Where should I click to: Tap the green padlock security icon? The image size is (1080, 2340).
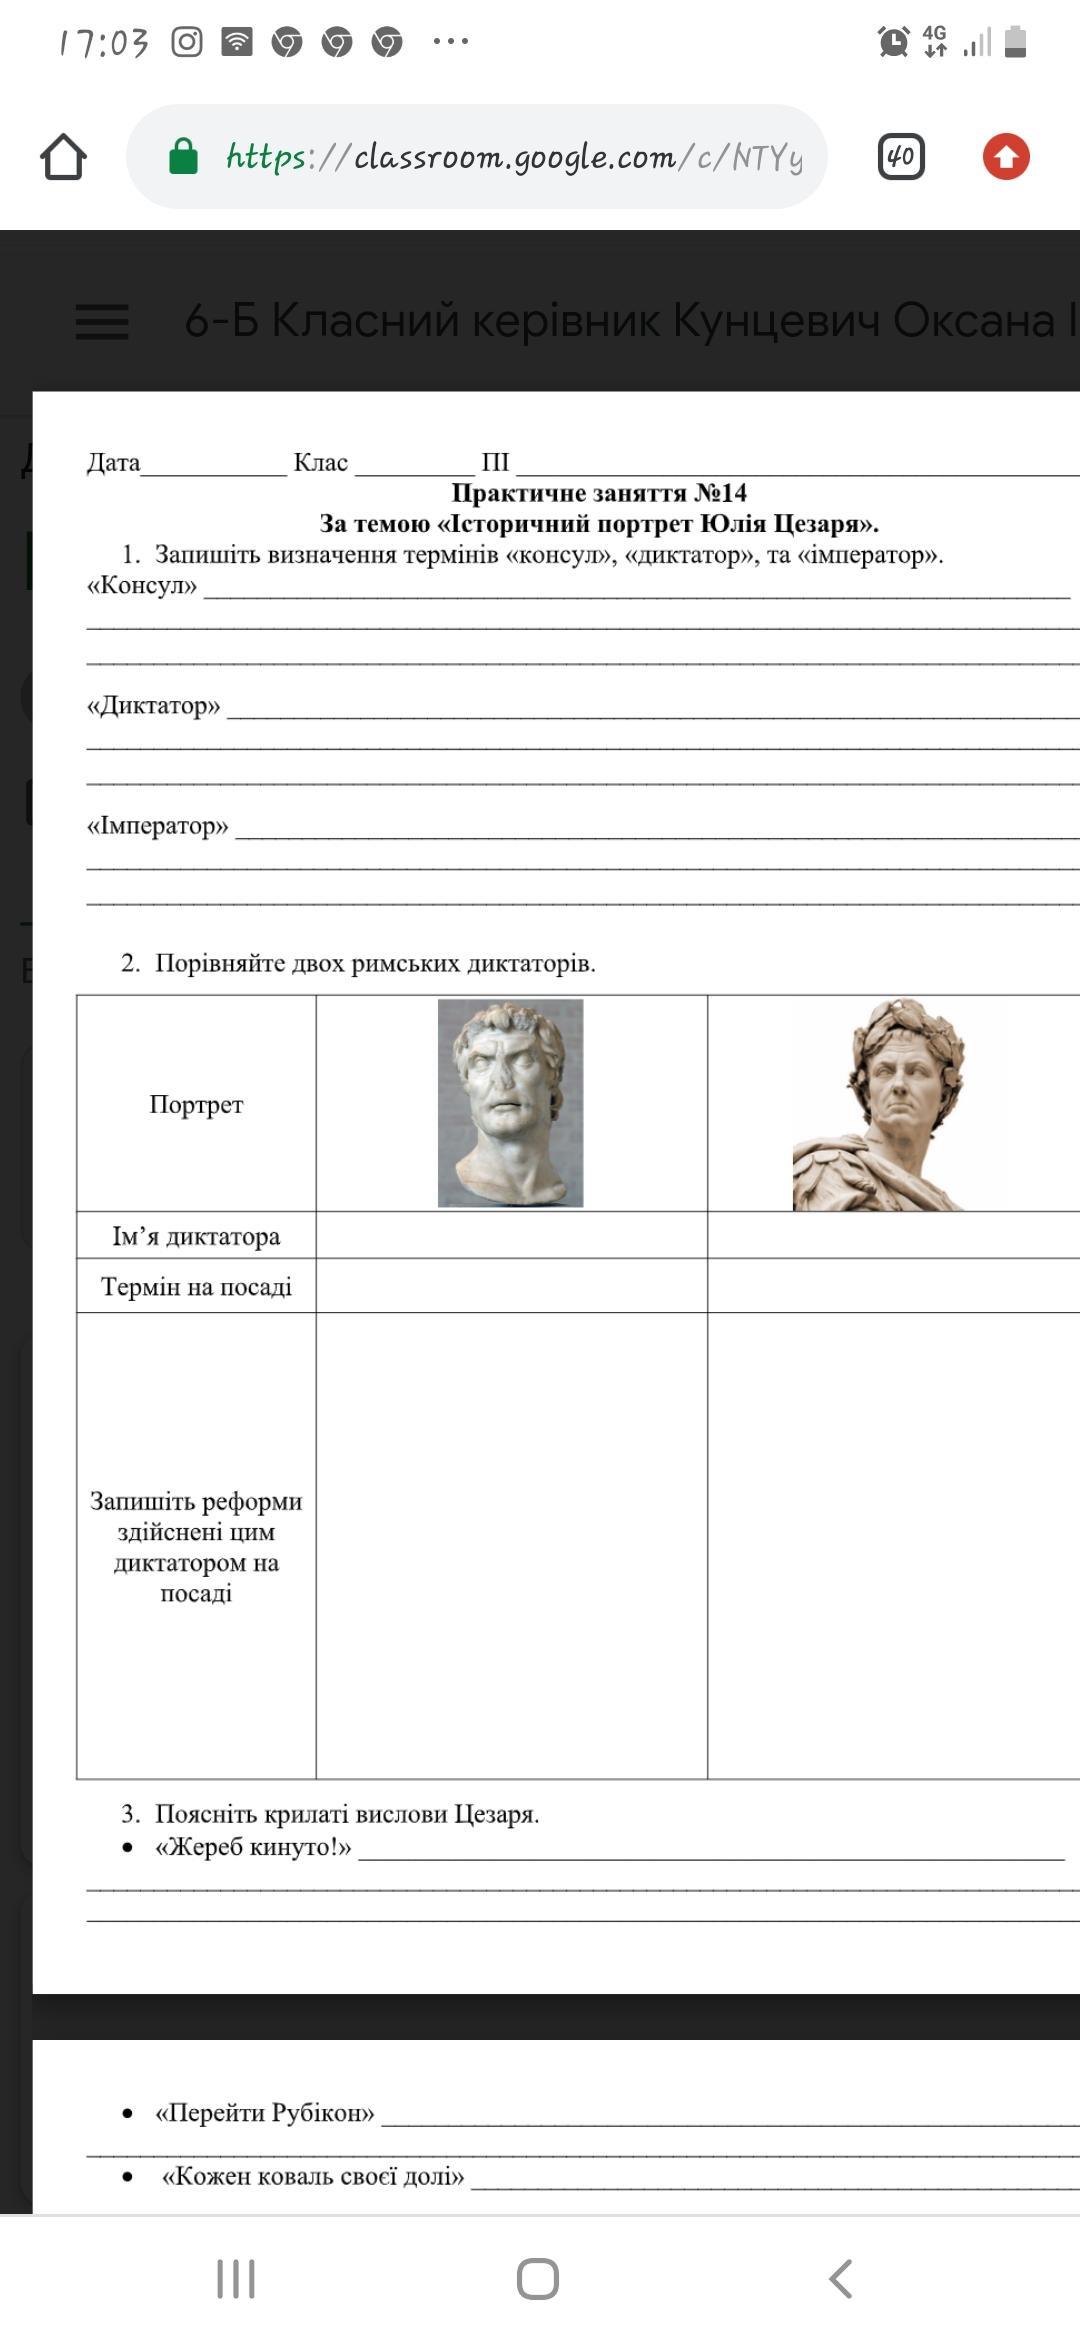point(183,157)
